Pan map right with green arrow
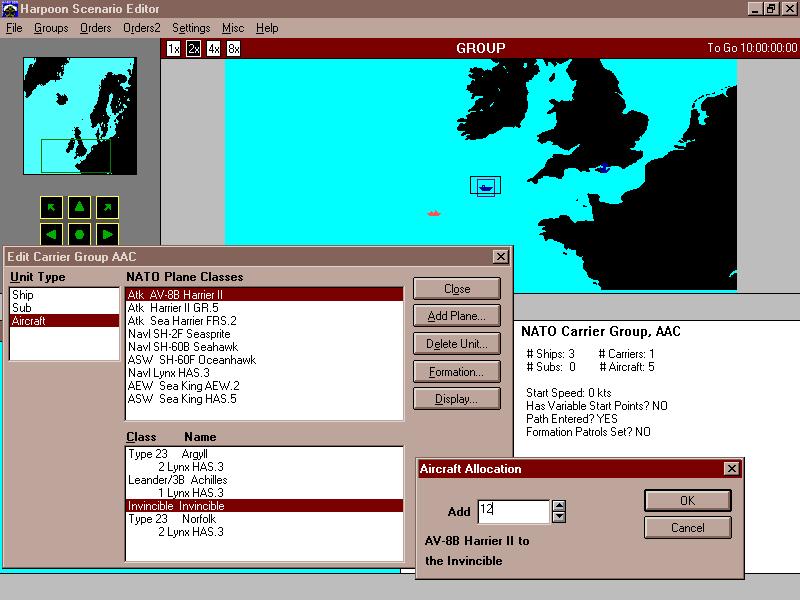This screenshot has height=600, width=800. point(107,234)
